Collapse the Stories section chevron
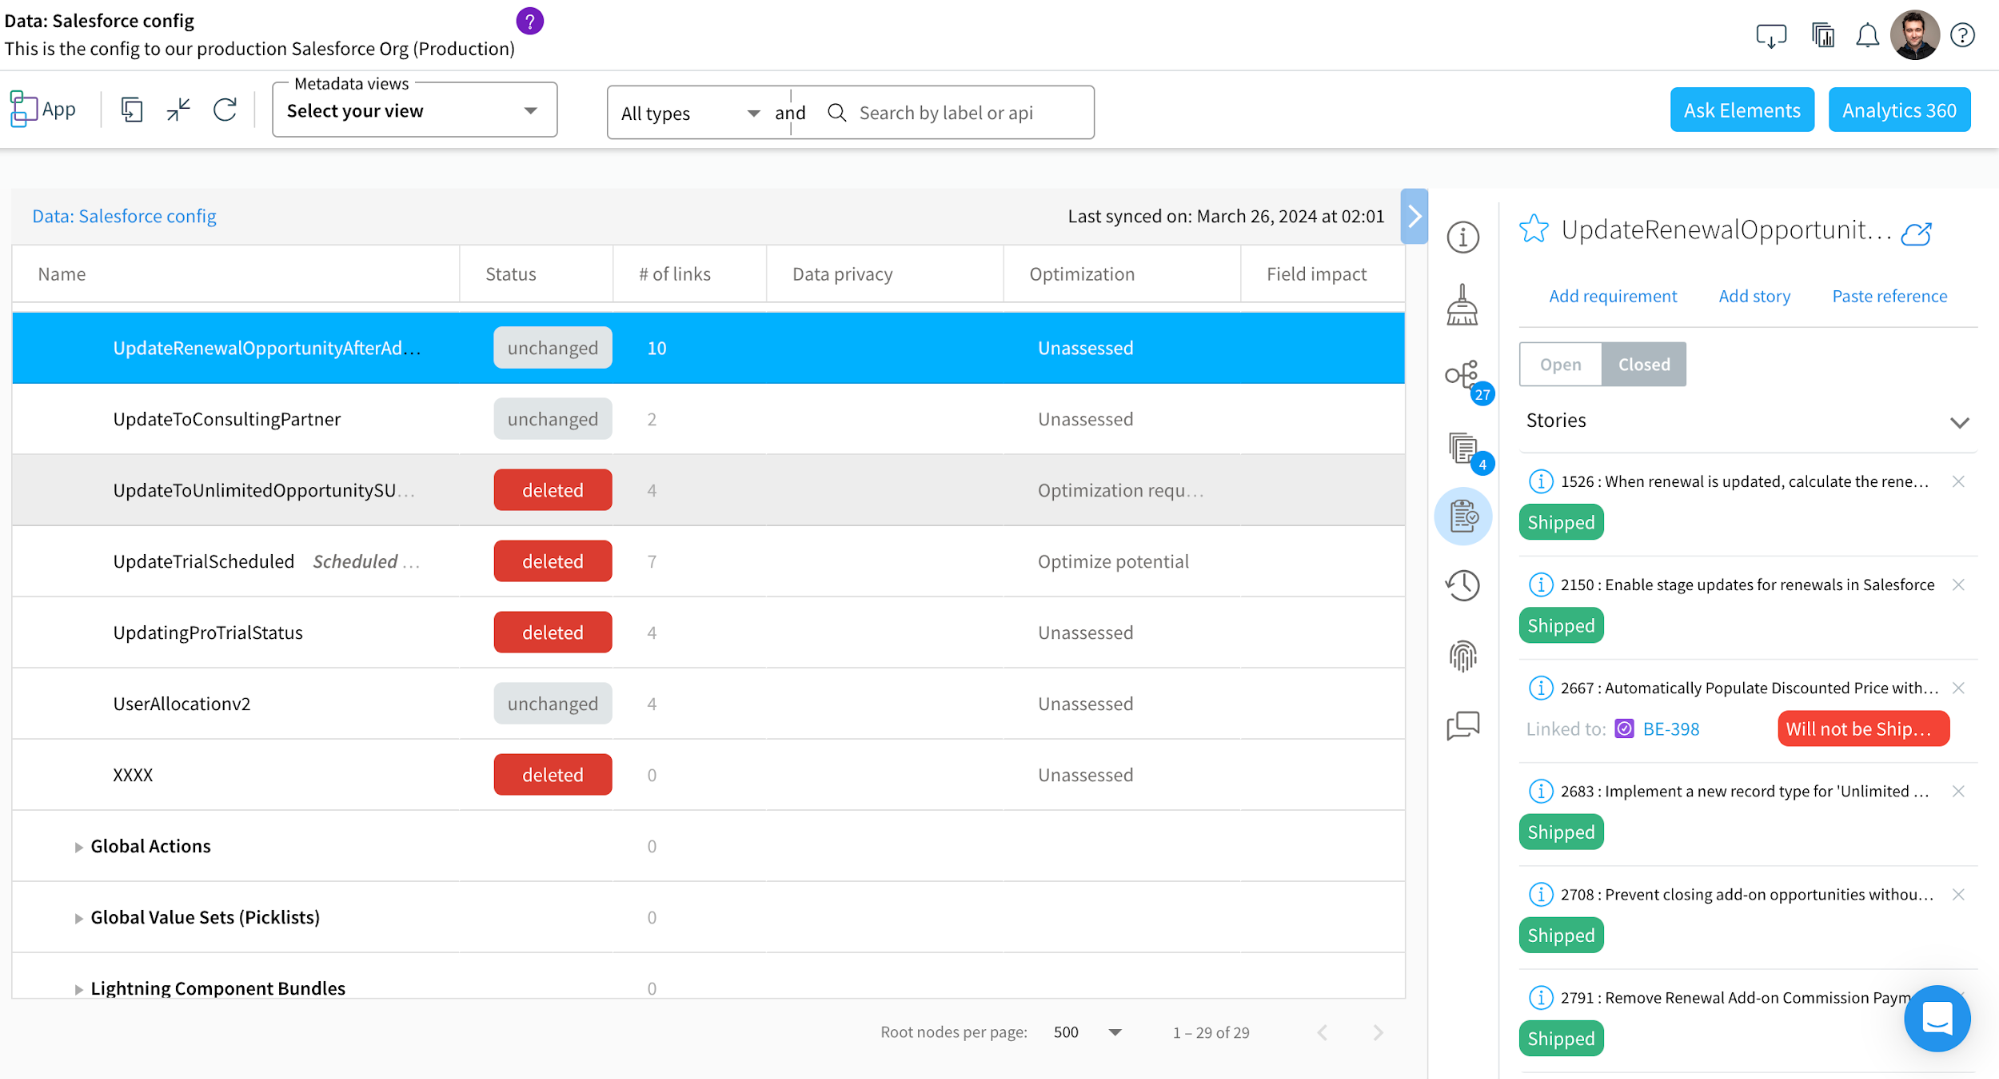1999x1079 pixels. pos(1959,422)
